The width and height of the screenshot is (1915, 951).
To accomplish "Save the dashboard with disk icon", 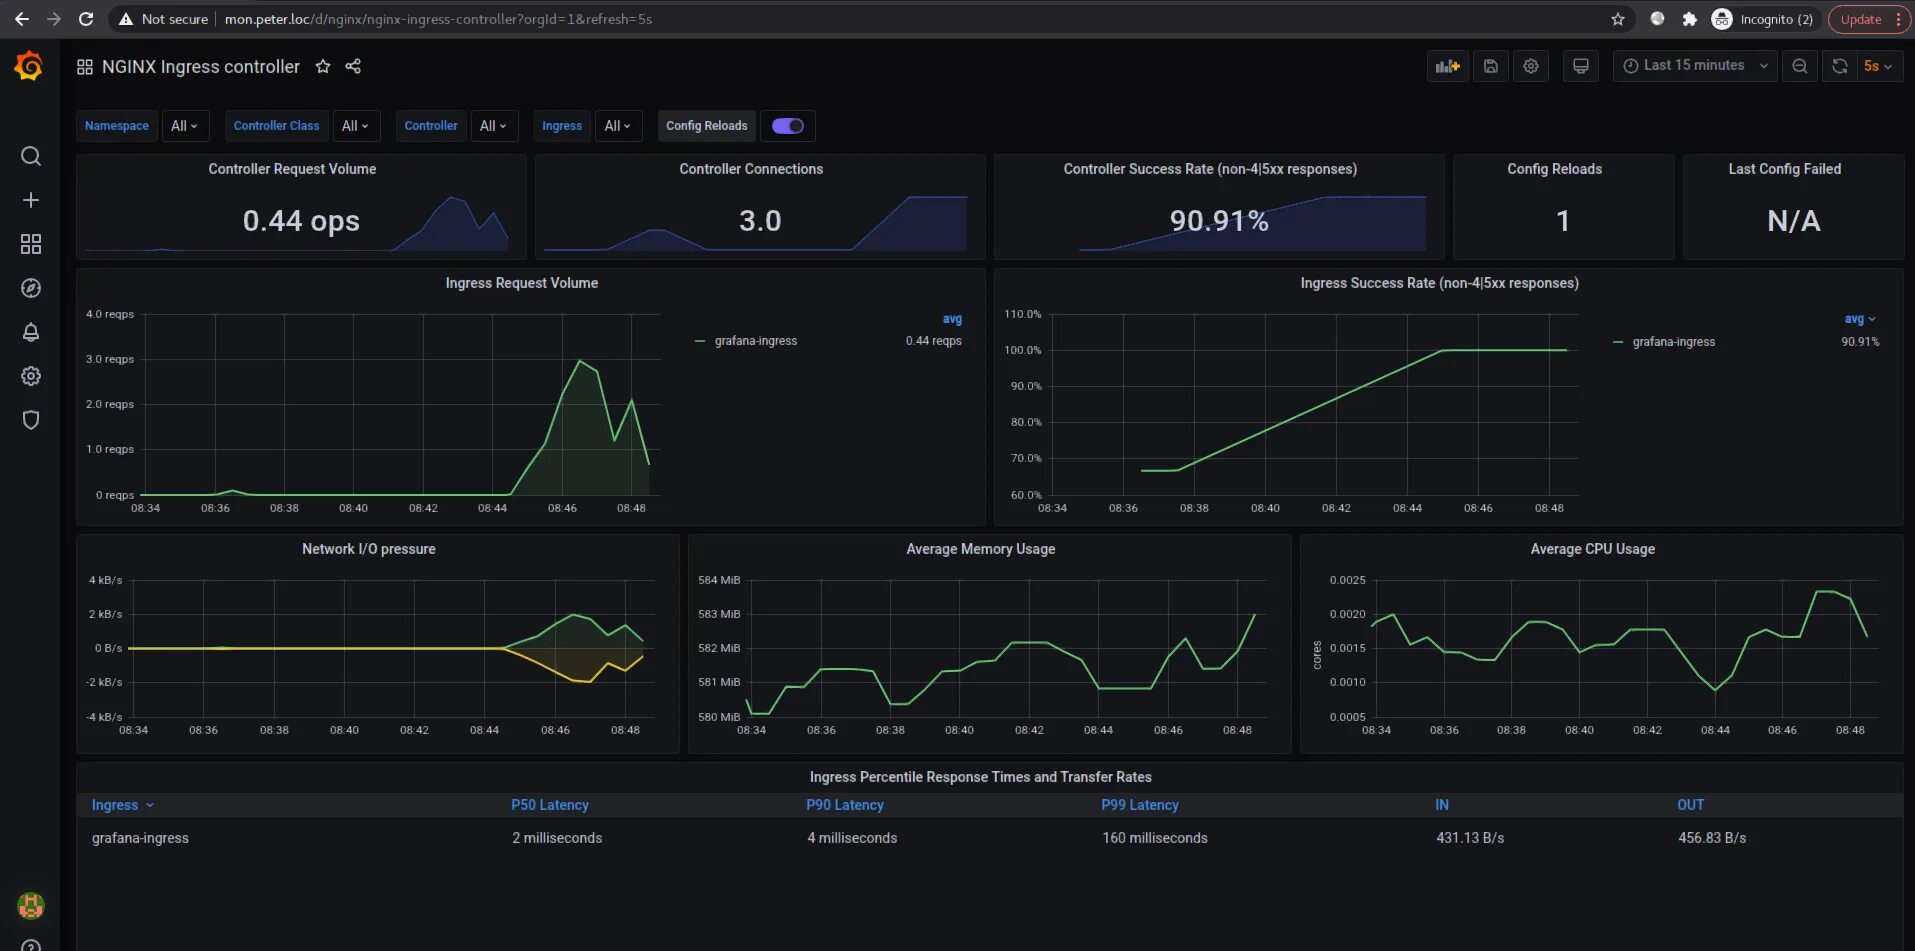I will (x=1490, y=66).
